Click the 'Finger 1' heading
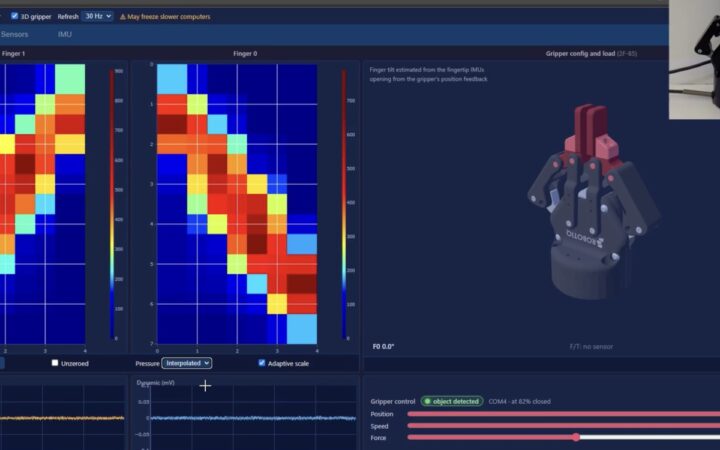The height and width of the screenshot is (450, 720). point(13,53)
